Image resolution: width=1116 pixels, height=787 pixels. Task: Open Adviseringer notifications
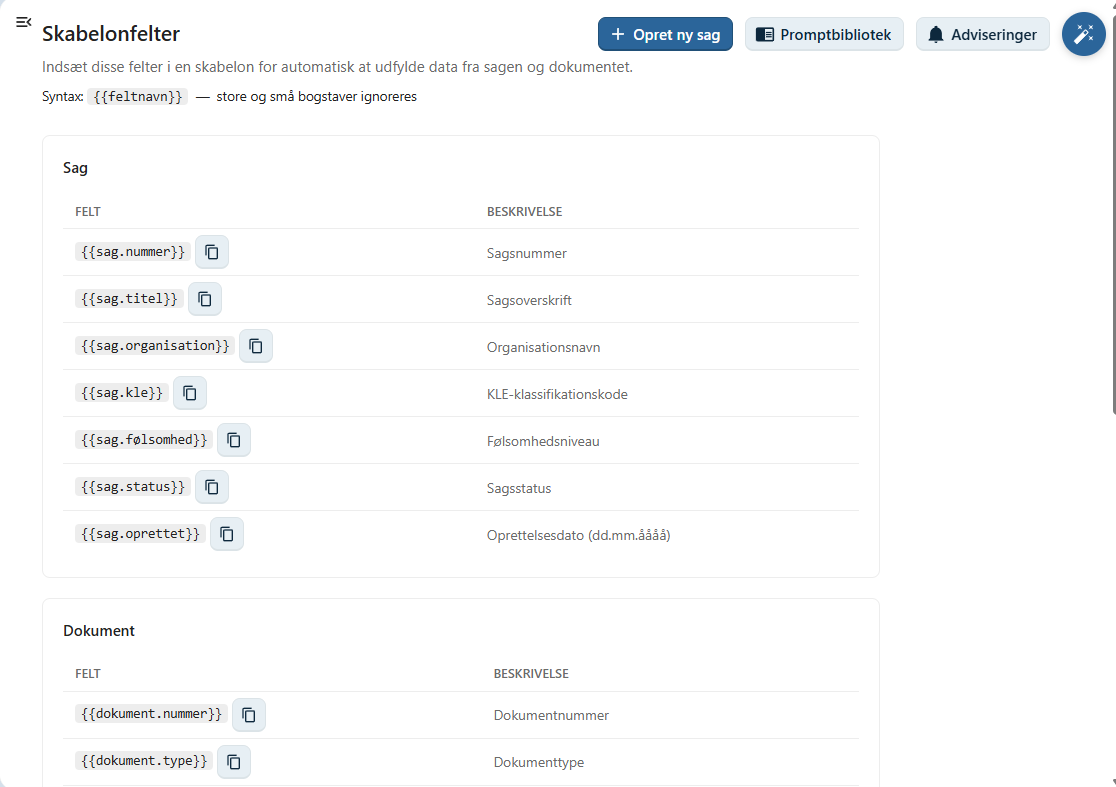982,34
